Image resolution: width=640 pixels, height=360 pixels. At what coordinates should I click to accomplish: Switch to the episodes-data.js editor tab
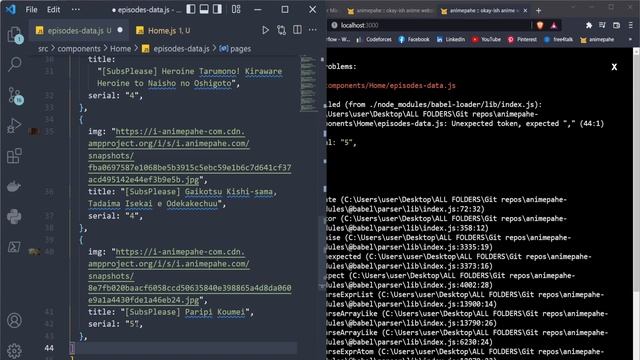pyautogui.click(x=79, y=31)
